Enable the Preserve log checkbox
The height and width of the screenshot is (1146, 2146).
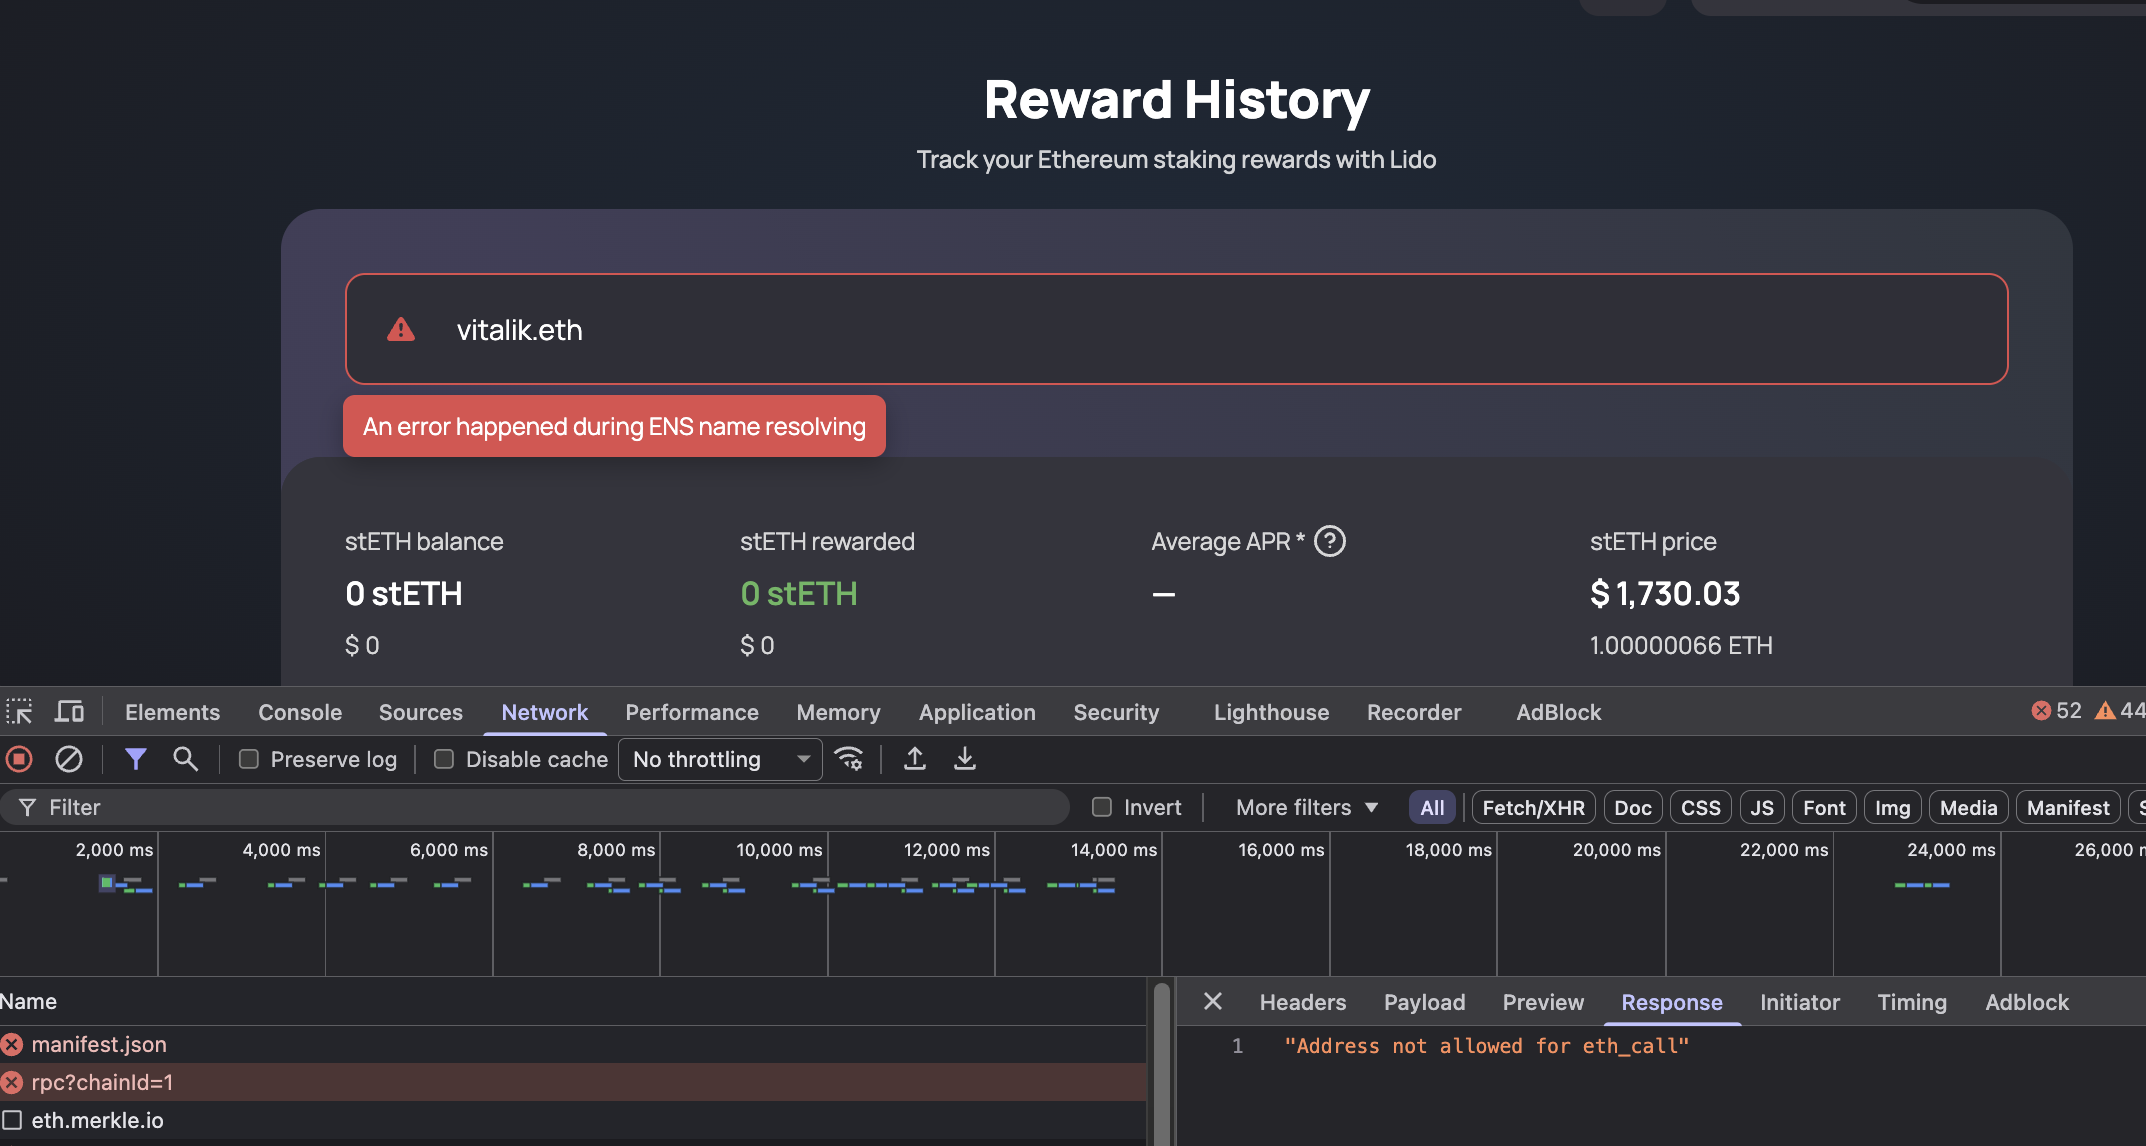click(249, 760)
